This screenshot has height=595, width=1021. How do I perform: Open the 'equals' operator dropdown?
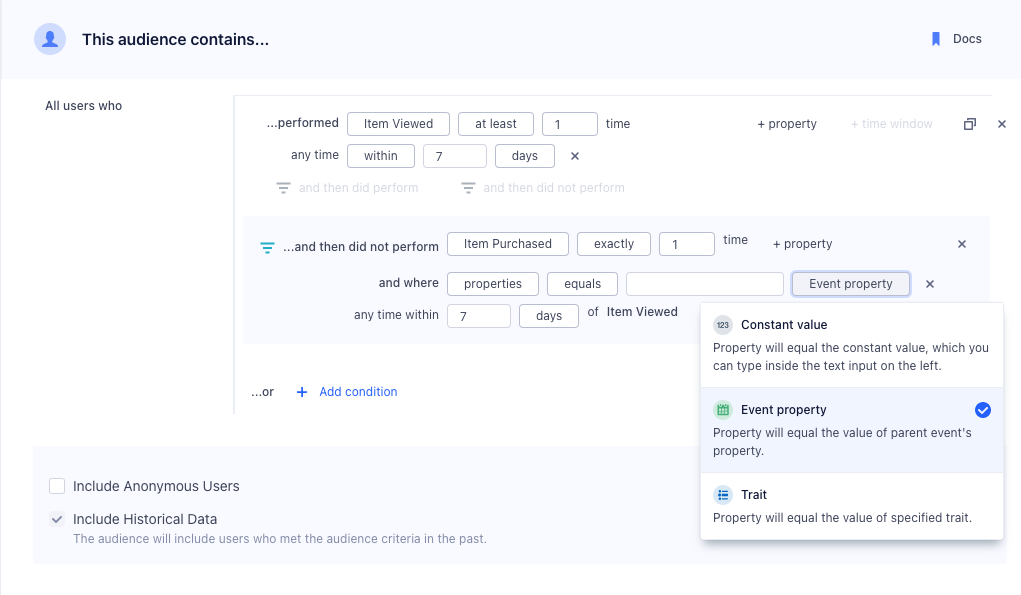582,283
